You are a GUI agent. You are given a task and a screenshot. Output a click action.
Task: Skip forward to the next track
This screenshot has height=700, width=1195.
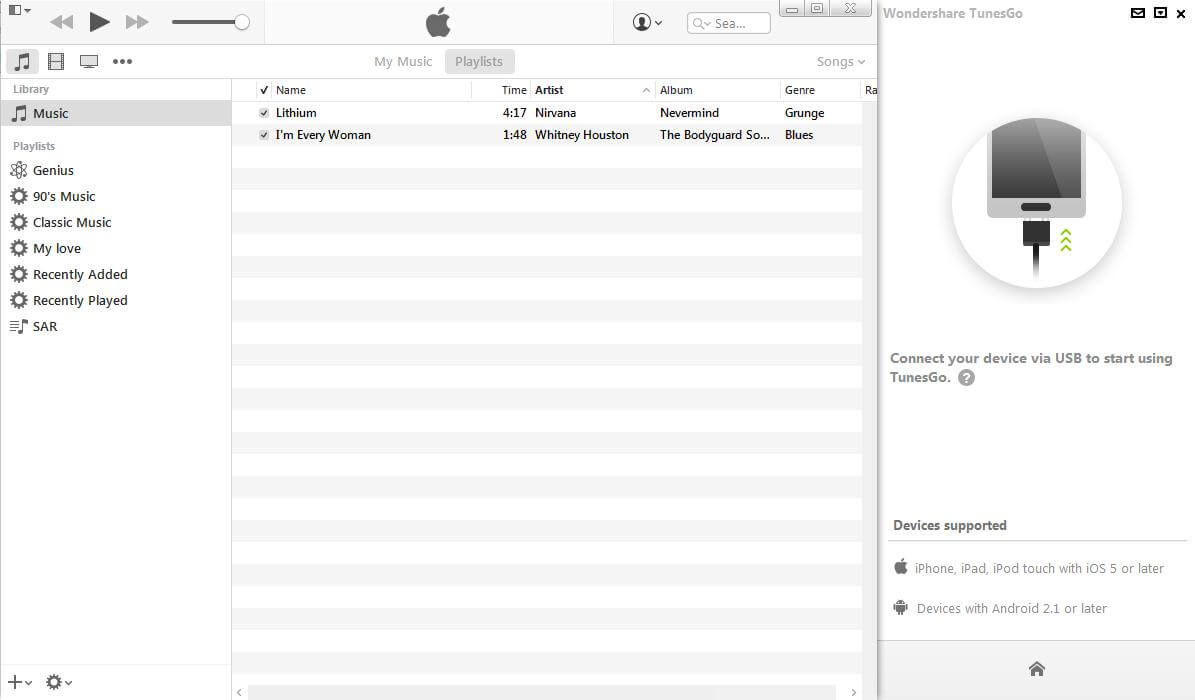coord(137,22)
